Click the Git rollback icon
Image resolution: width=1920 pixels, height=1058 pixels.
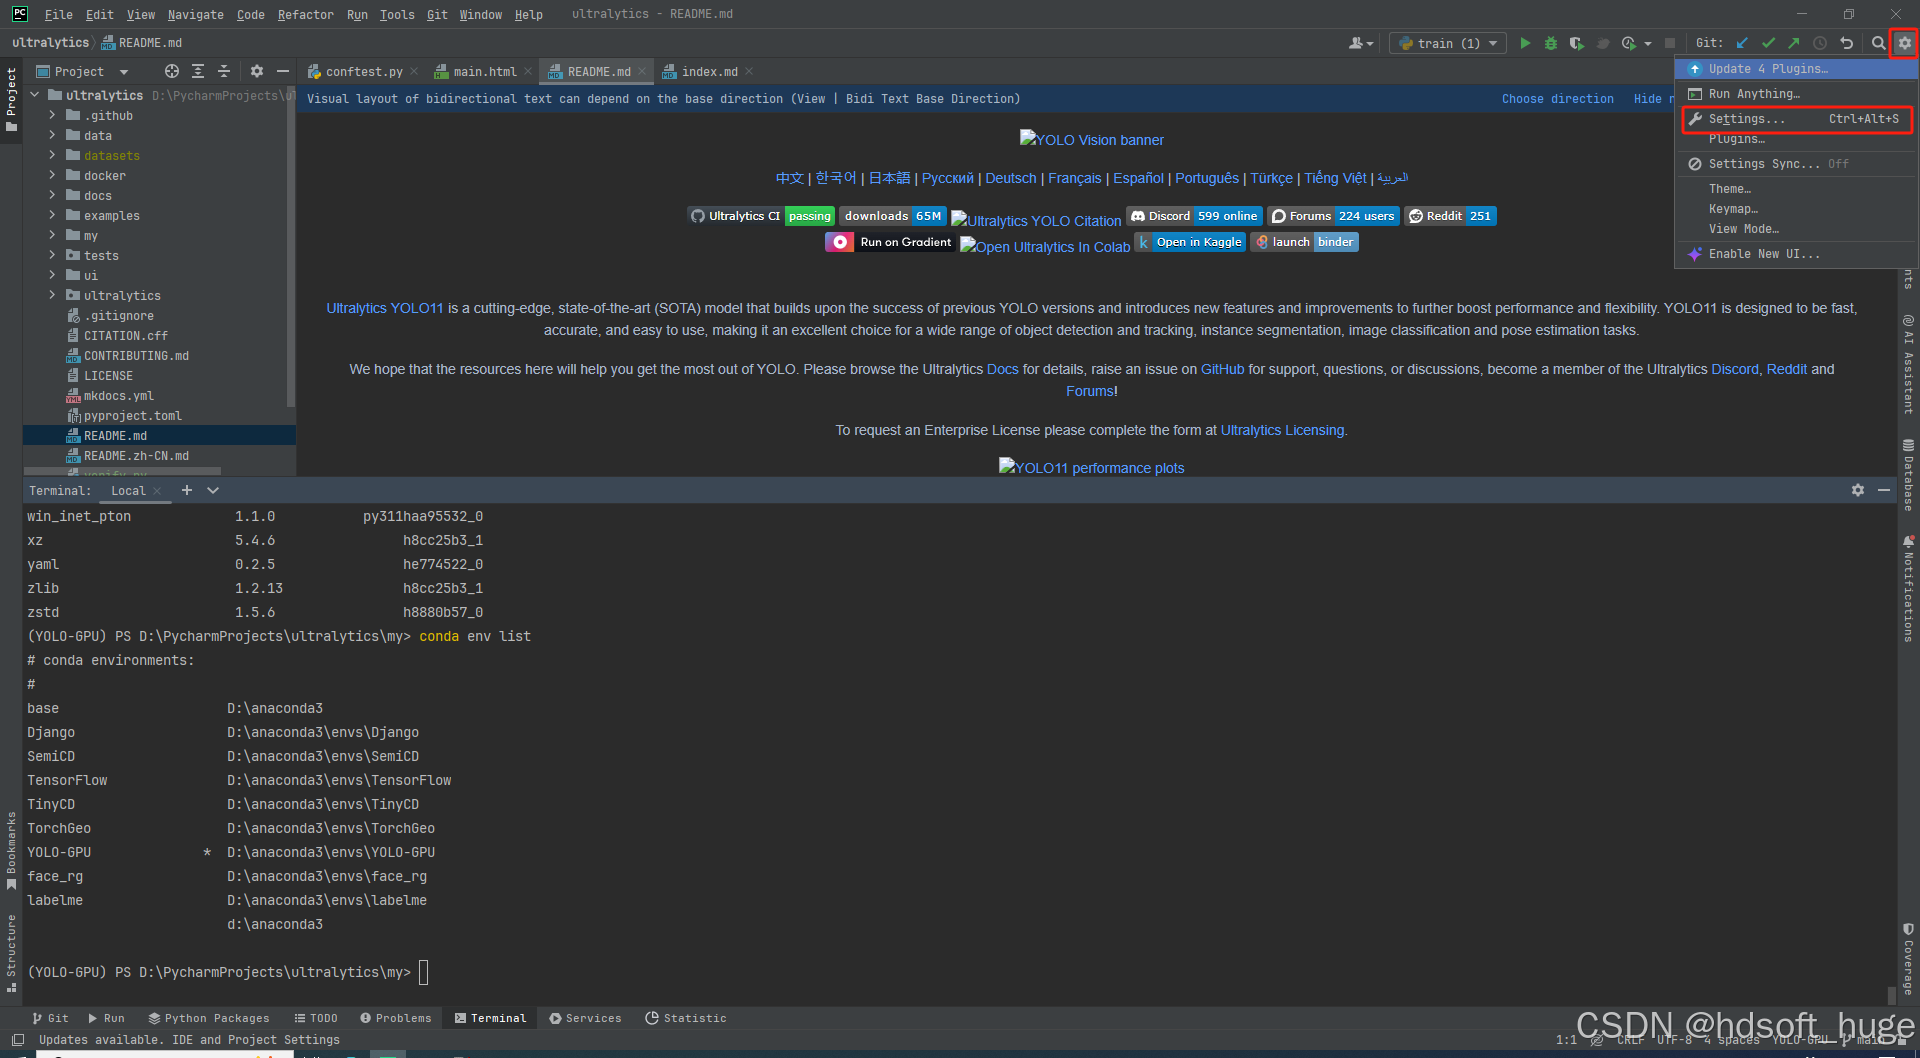[x=1847, y=43]
